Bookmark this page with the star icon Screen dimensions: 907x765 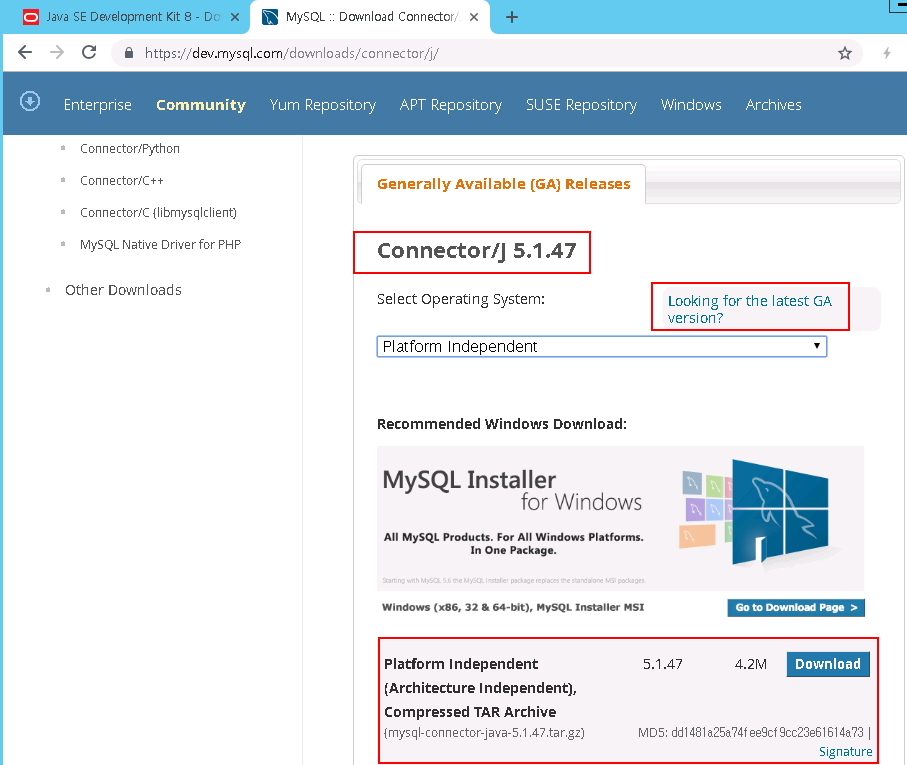coord(845,53)
